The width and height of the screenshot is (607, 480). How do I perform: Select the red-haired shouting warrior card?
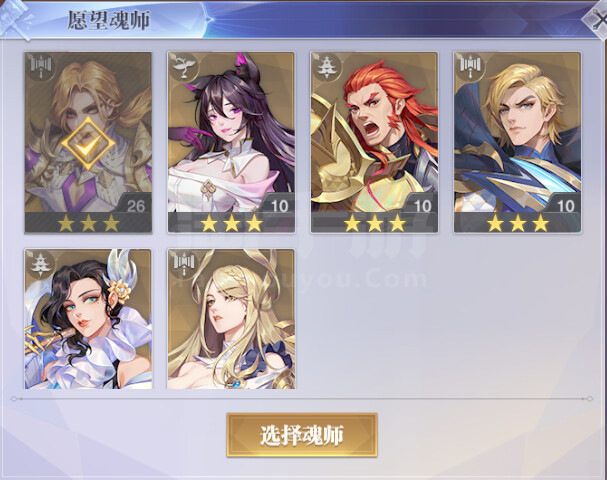374,142
